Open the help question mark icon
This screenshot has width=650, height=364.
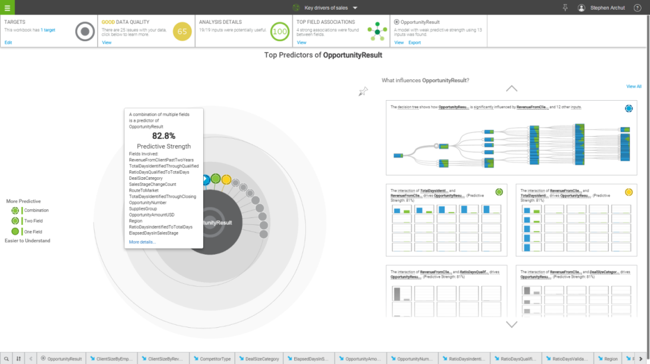638,8
